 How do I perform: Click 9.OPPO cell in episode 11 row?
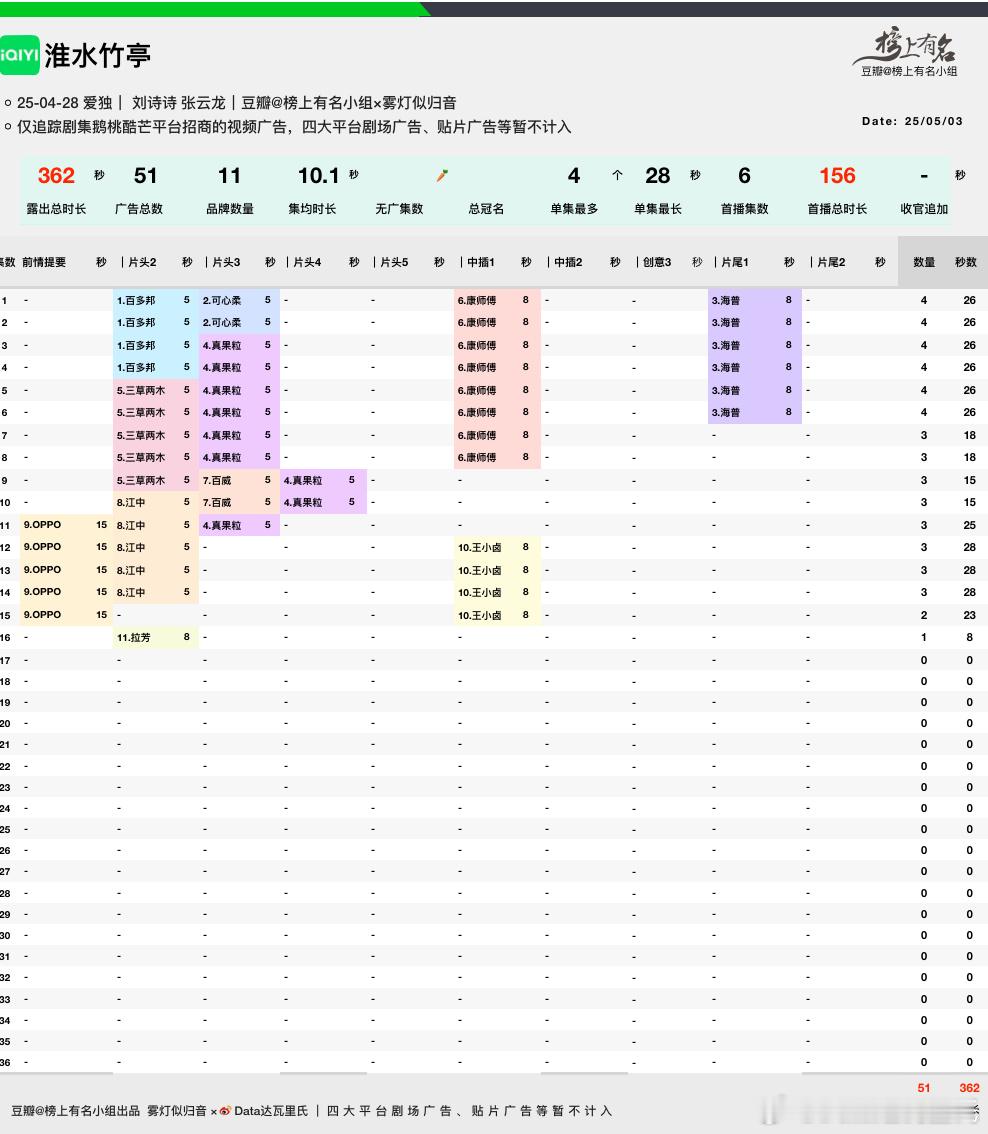coord(43,525)
